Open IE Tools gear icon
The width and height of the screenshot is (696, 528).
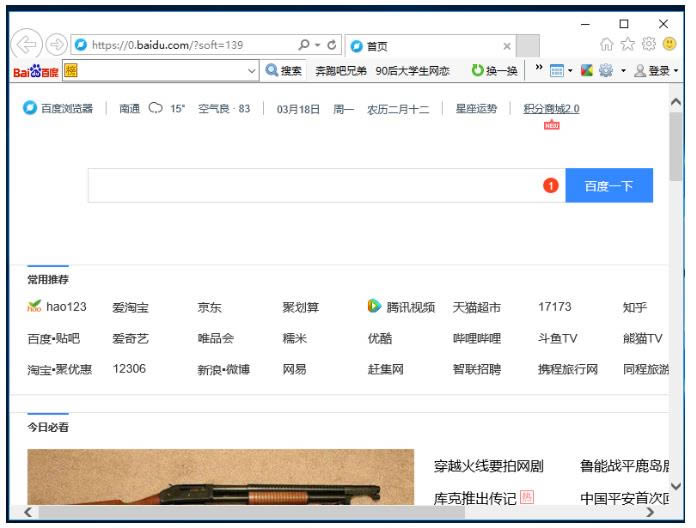651,45
